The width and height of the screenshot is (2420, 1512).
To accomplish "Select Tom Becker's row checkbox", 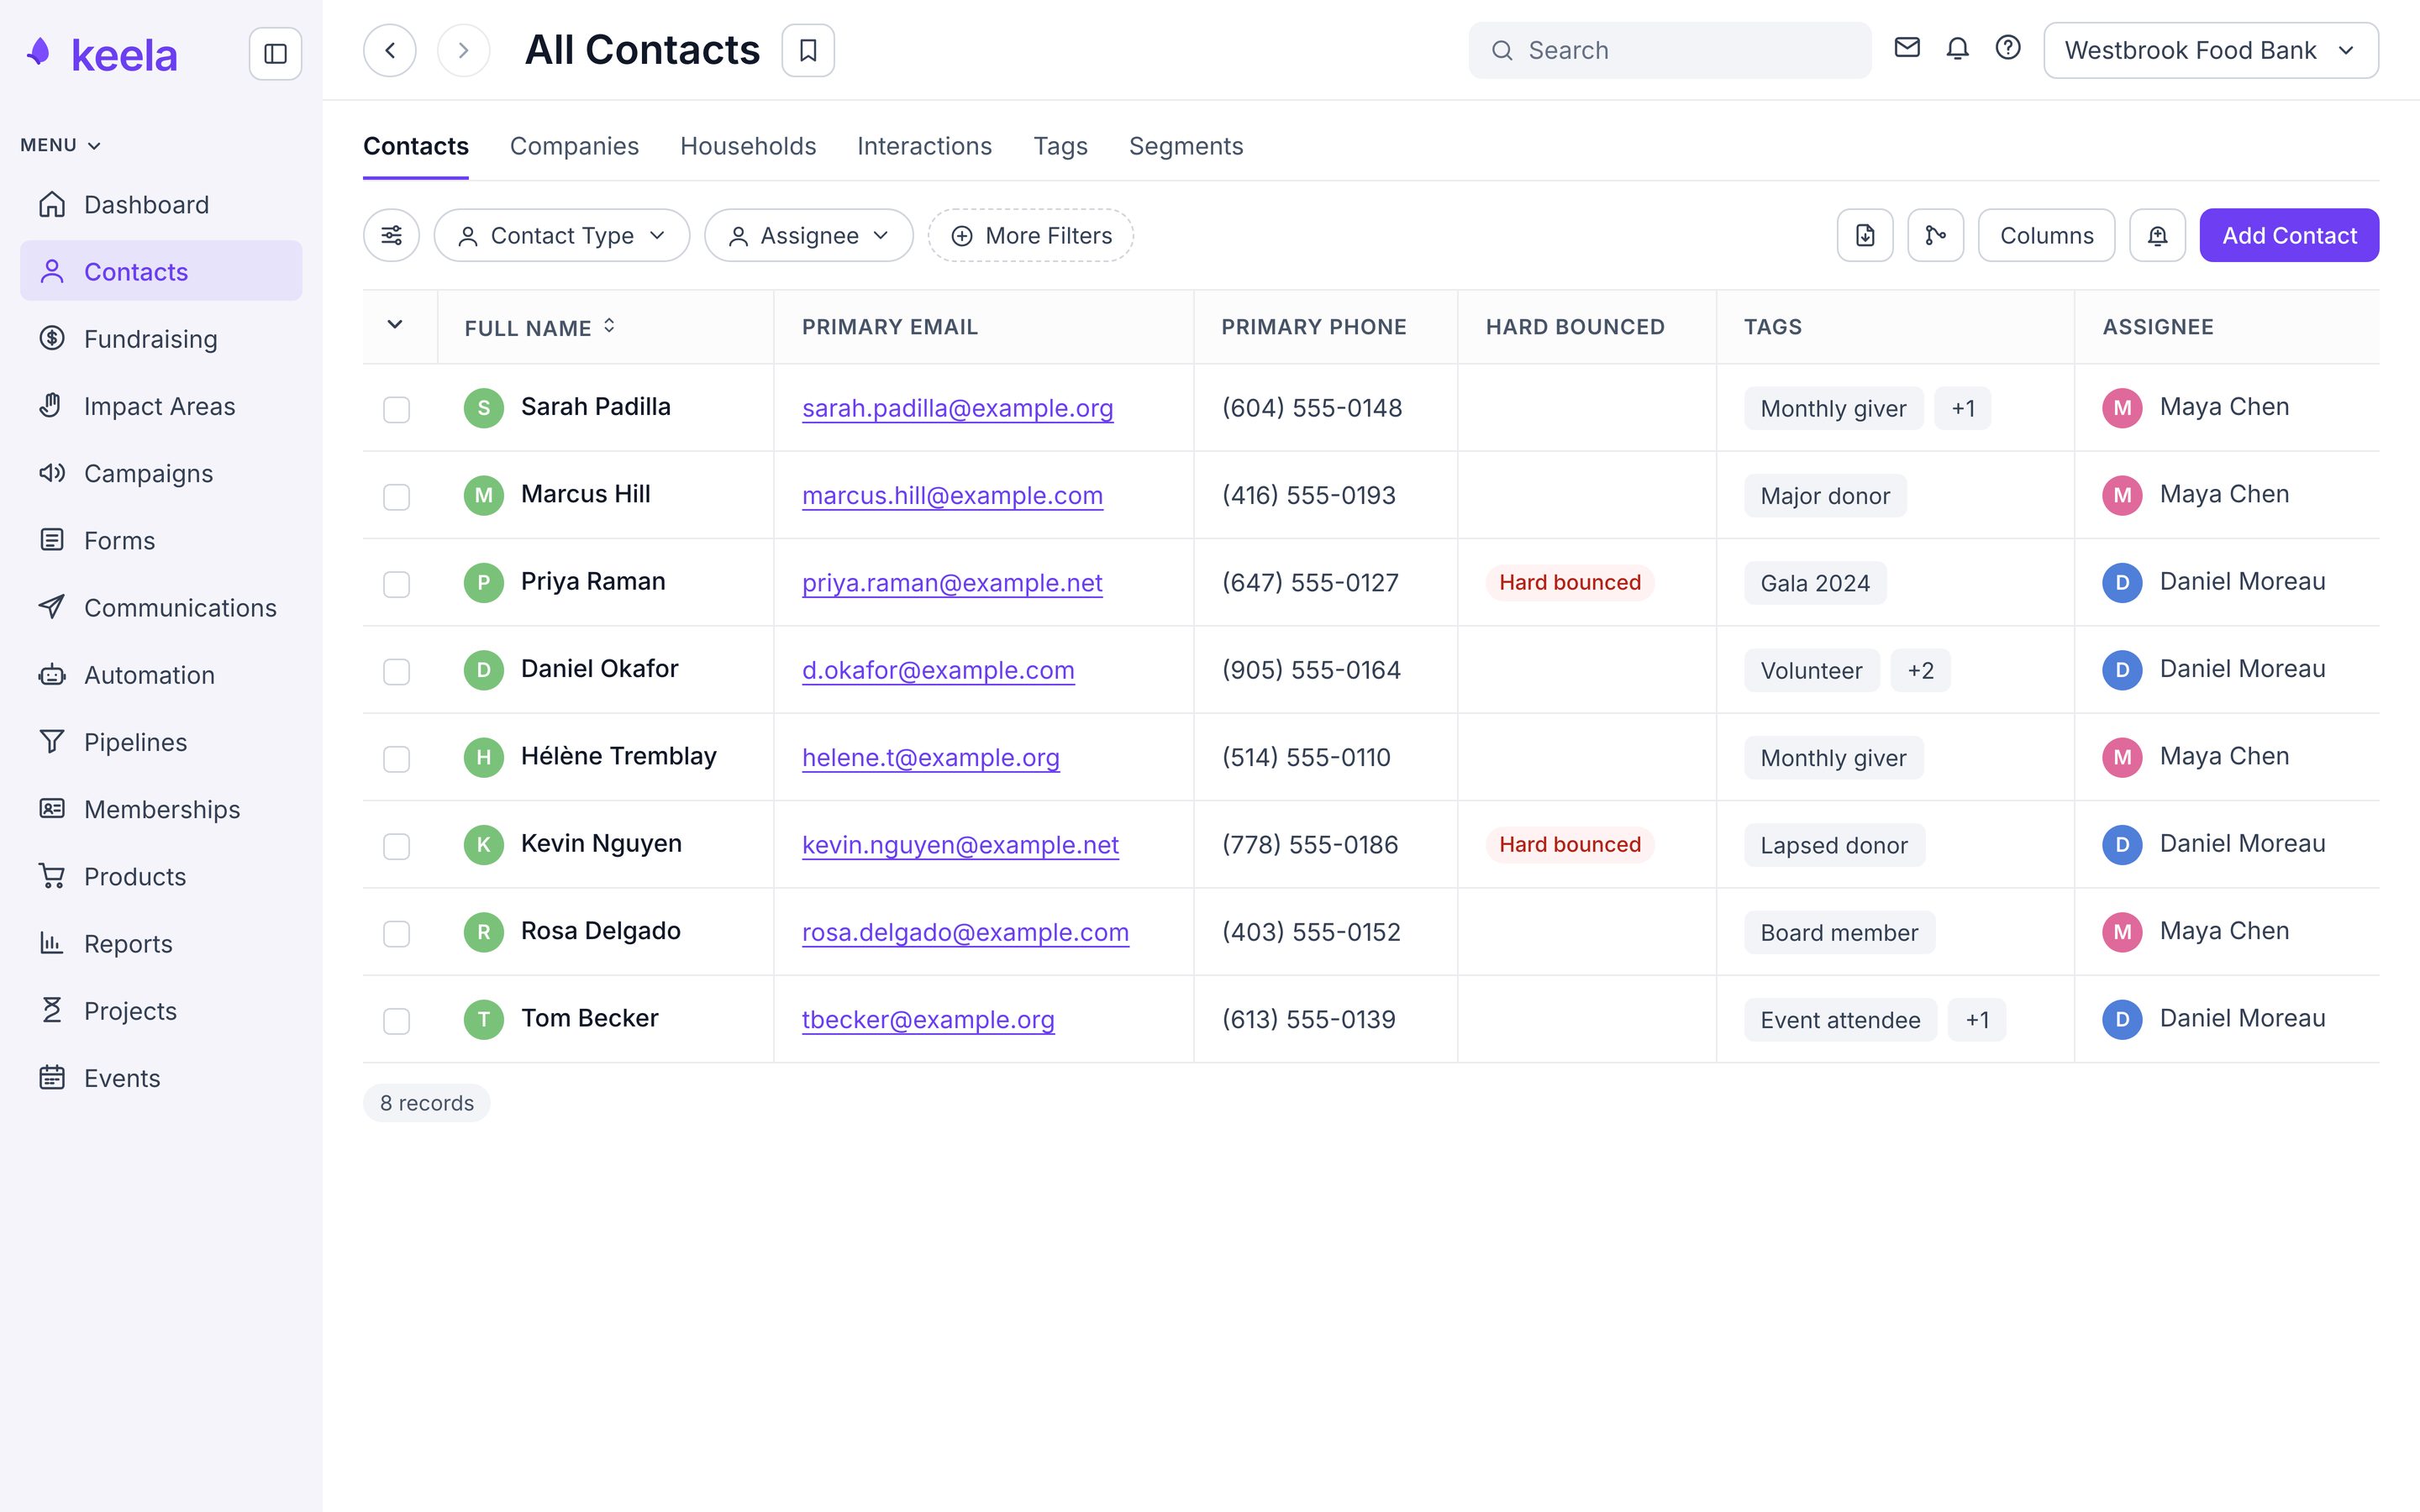I will click(397, 1020).
